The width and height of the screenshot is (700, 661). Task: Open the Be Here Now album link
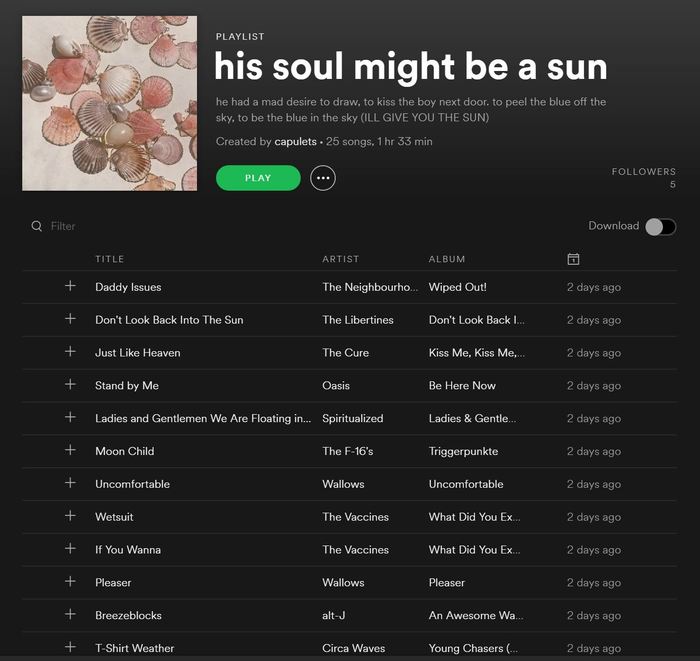tap(462, 386)
